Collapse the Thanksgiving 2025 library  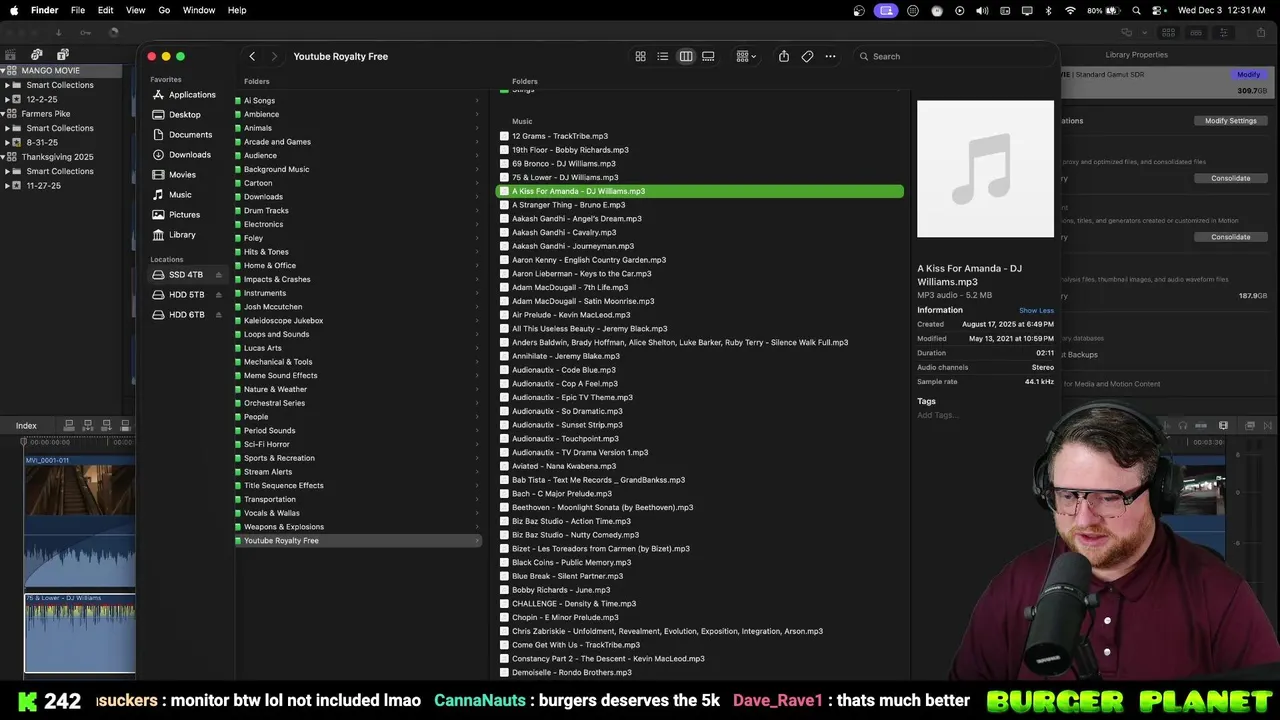pos(3,157)
